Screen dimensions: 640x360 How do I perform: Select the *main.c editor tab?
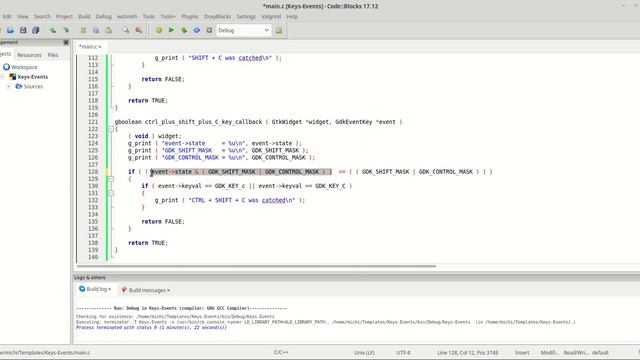point(90,47)
